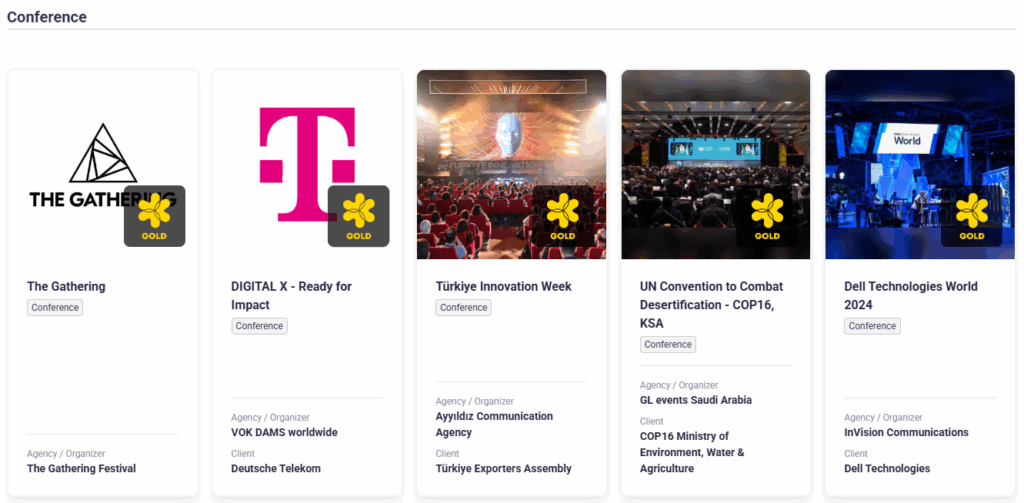Click the Conference section heading

tap(47, 17)
